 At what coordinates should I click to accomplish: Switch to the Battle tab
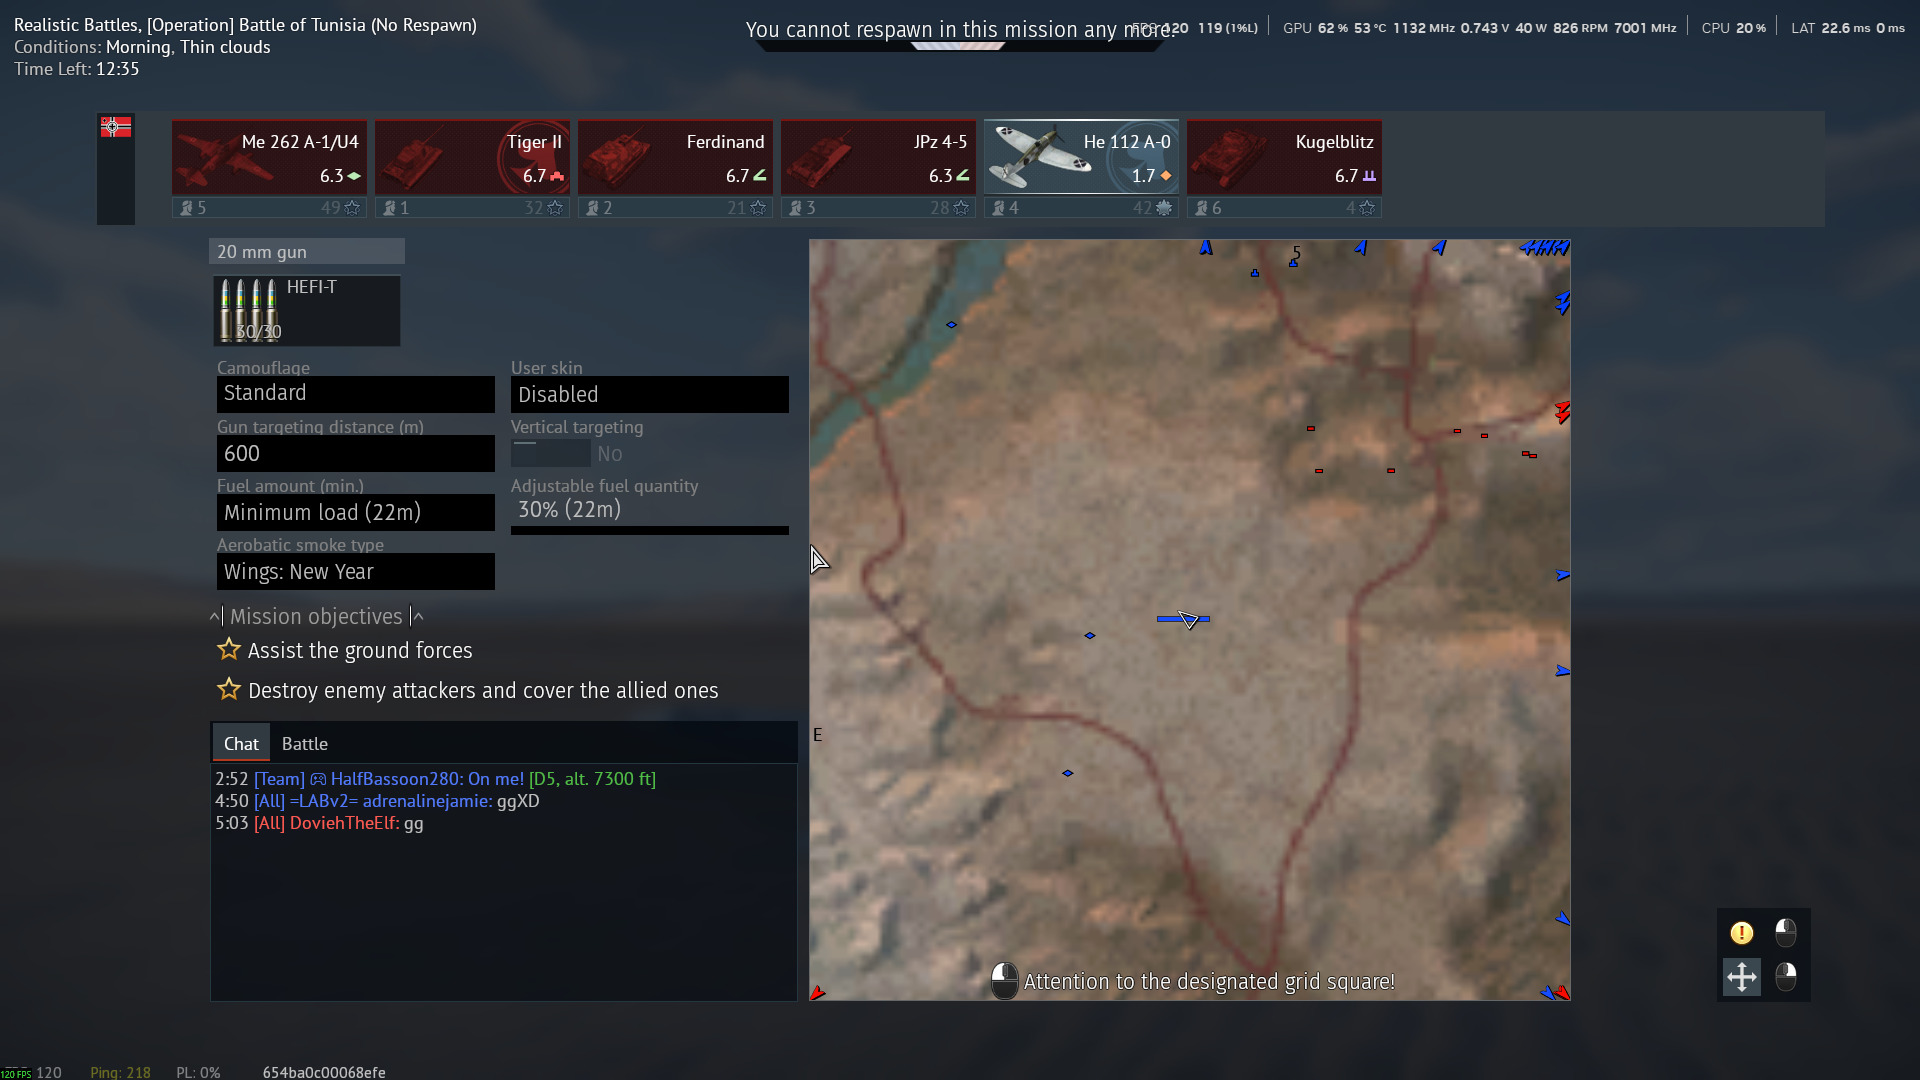(x=304, y=744)
